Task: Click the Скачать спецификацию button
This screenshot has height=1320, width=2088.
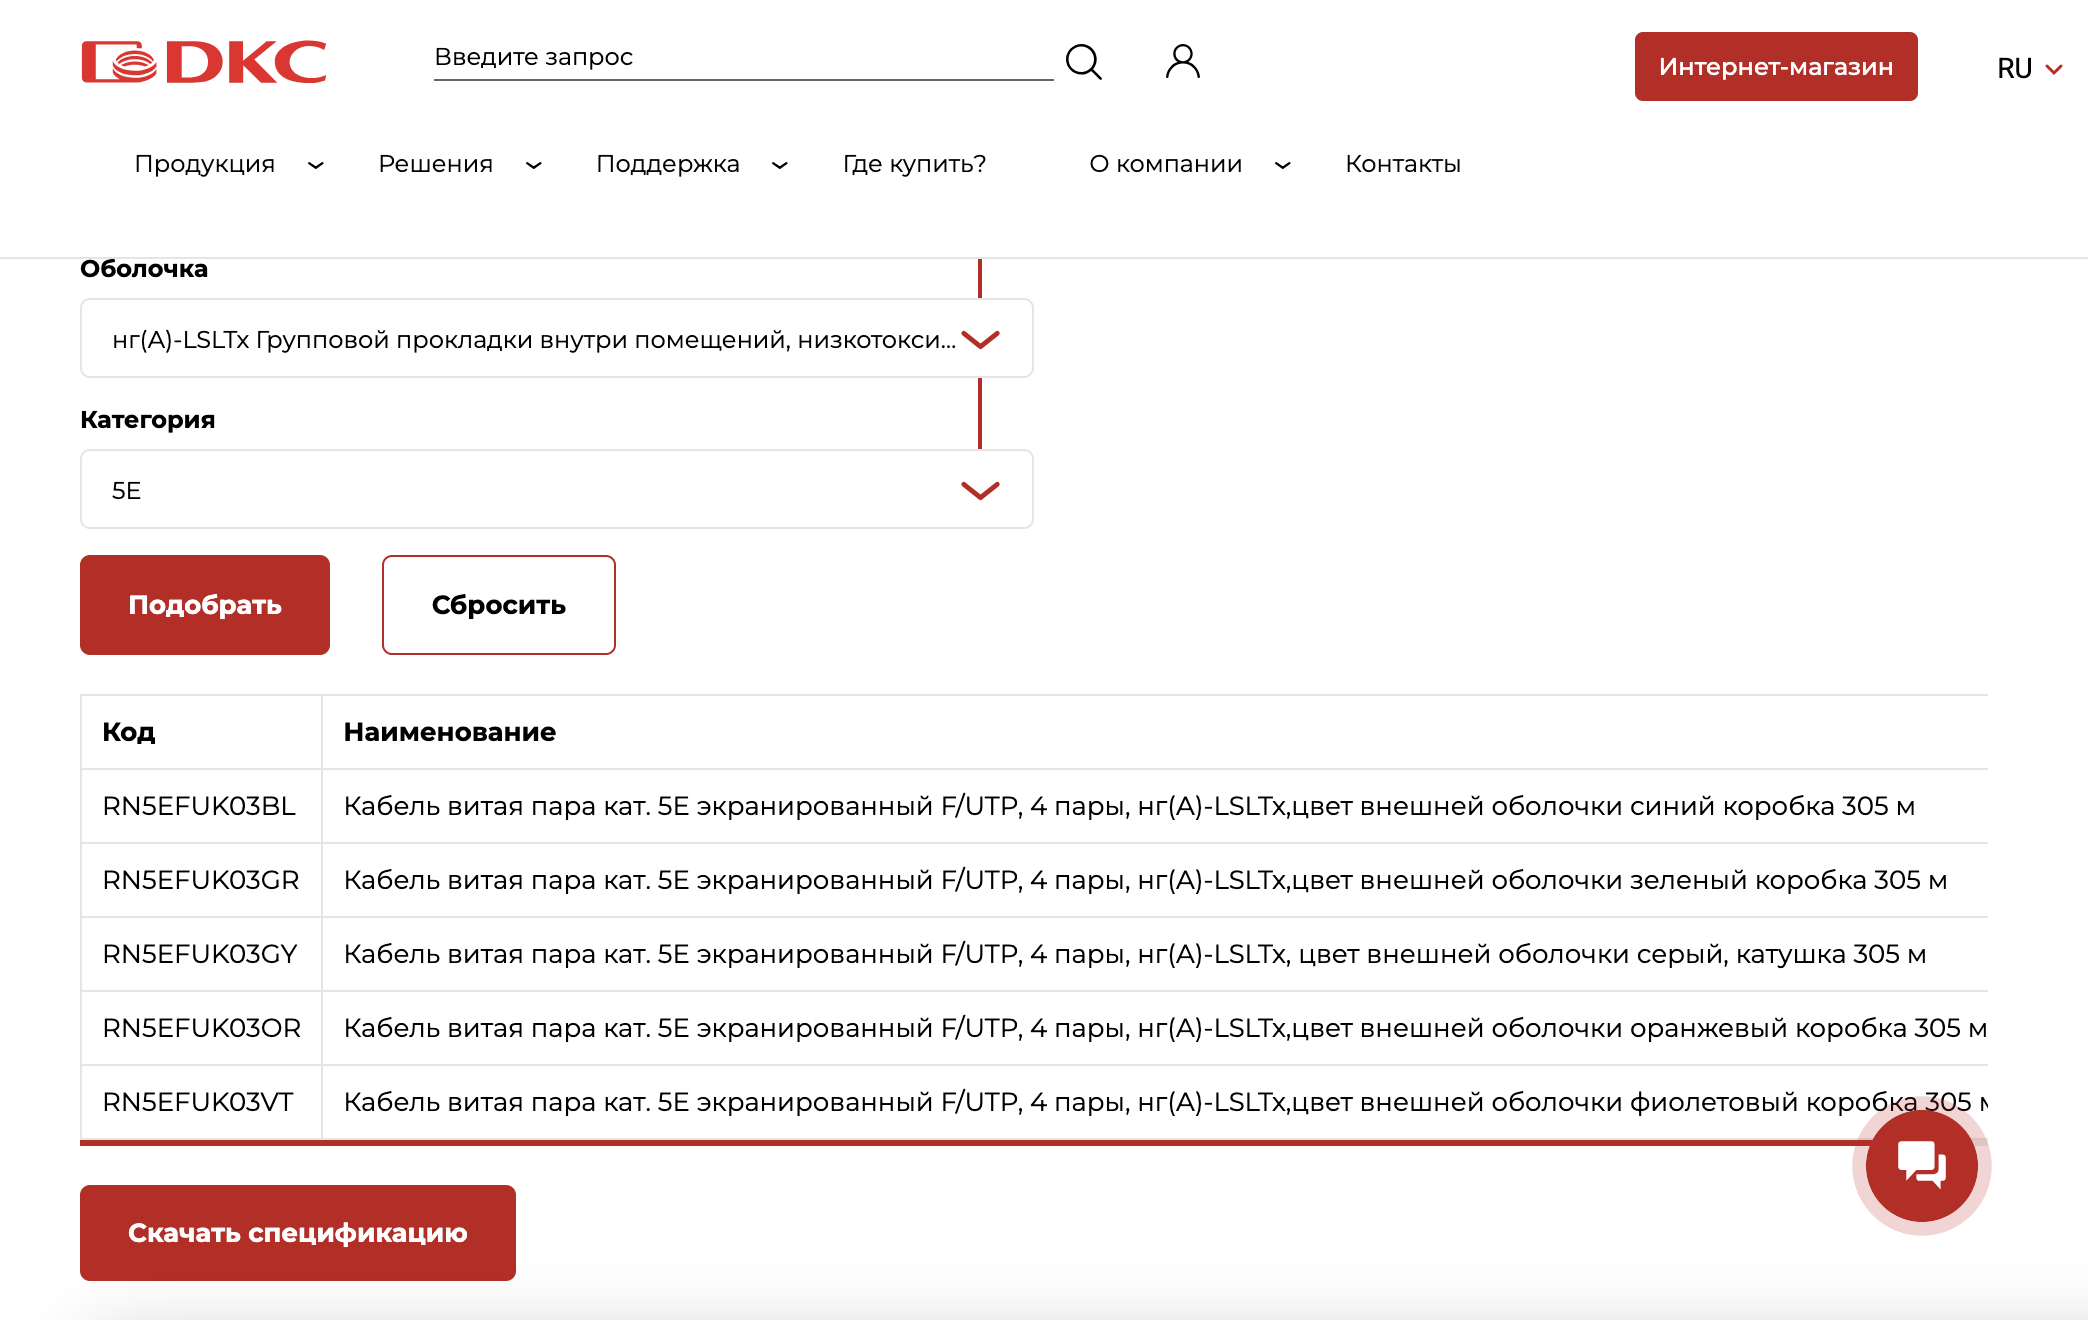Action: pos(298,1233)
